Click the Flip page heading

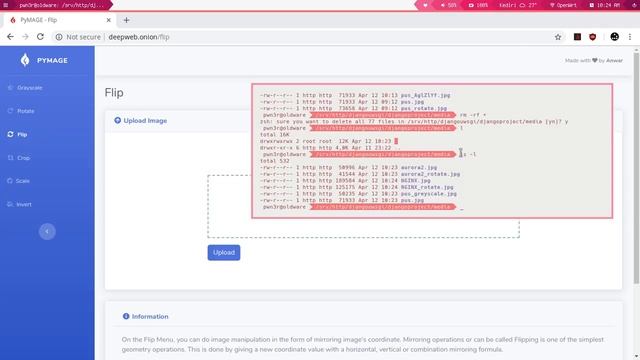(x=114, y=93)
